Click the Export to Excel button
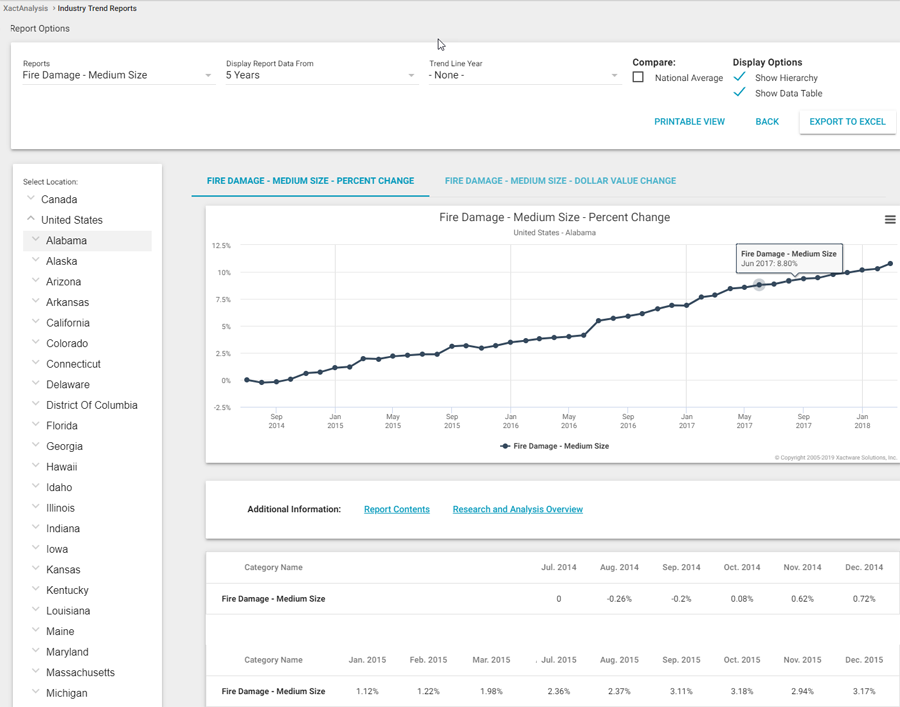This screenshot has height=707, width=900. click(x=847, y=122)
